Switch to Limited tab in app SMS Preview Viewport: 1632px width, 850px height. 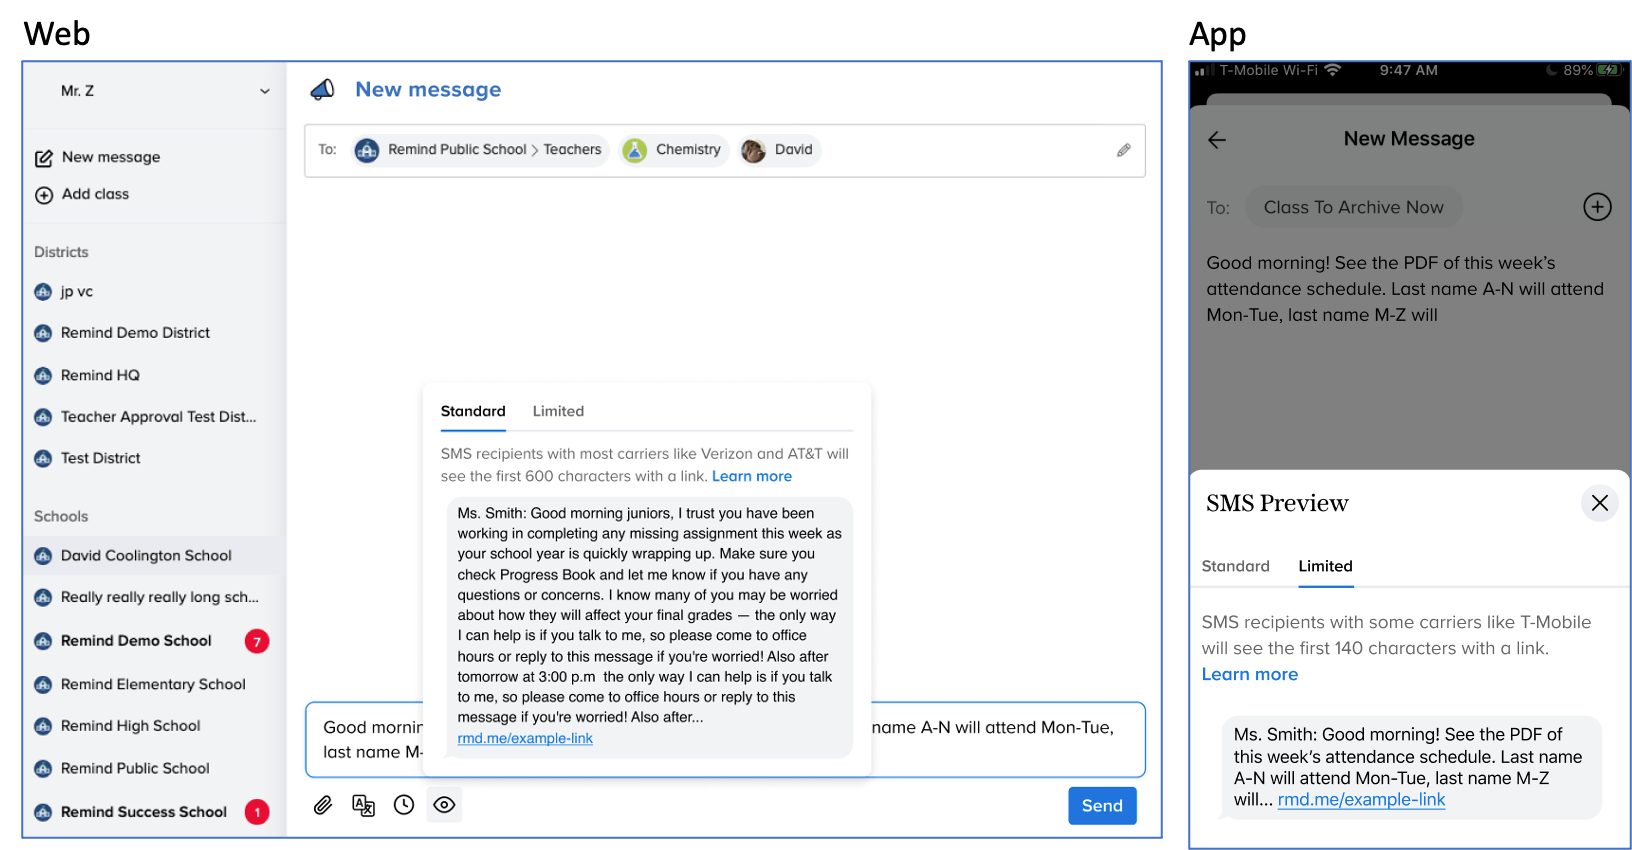(x=1325, y=567)
